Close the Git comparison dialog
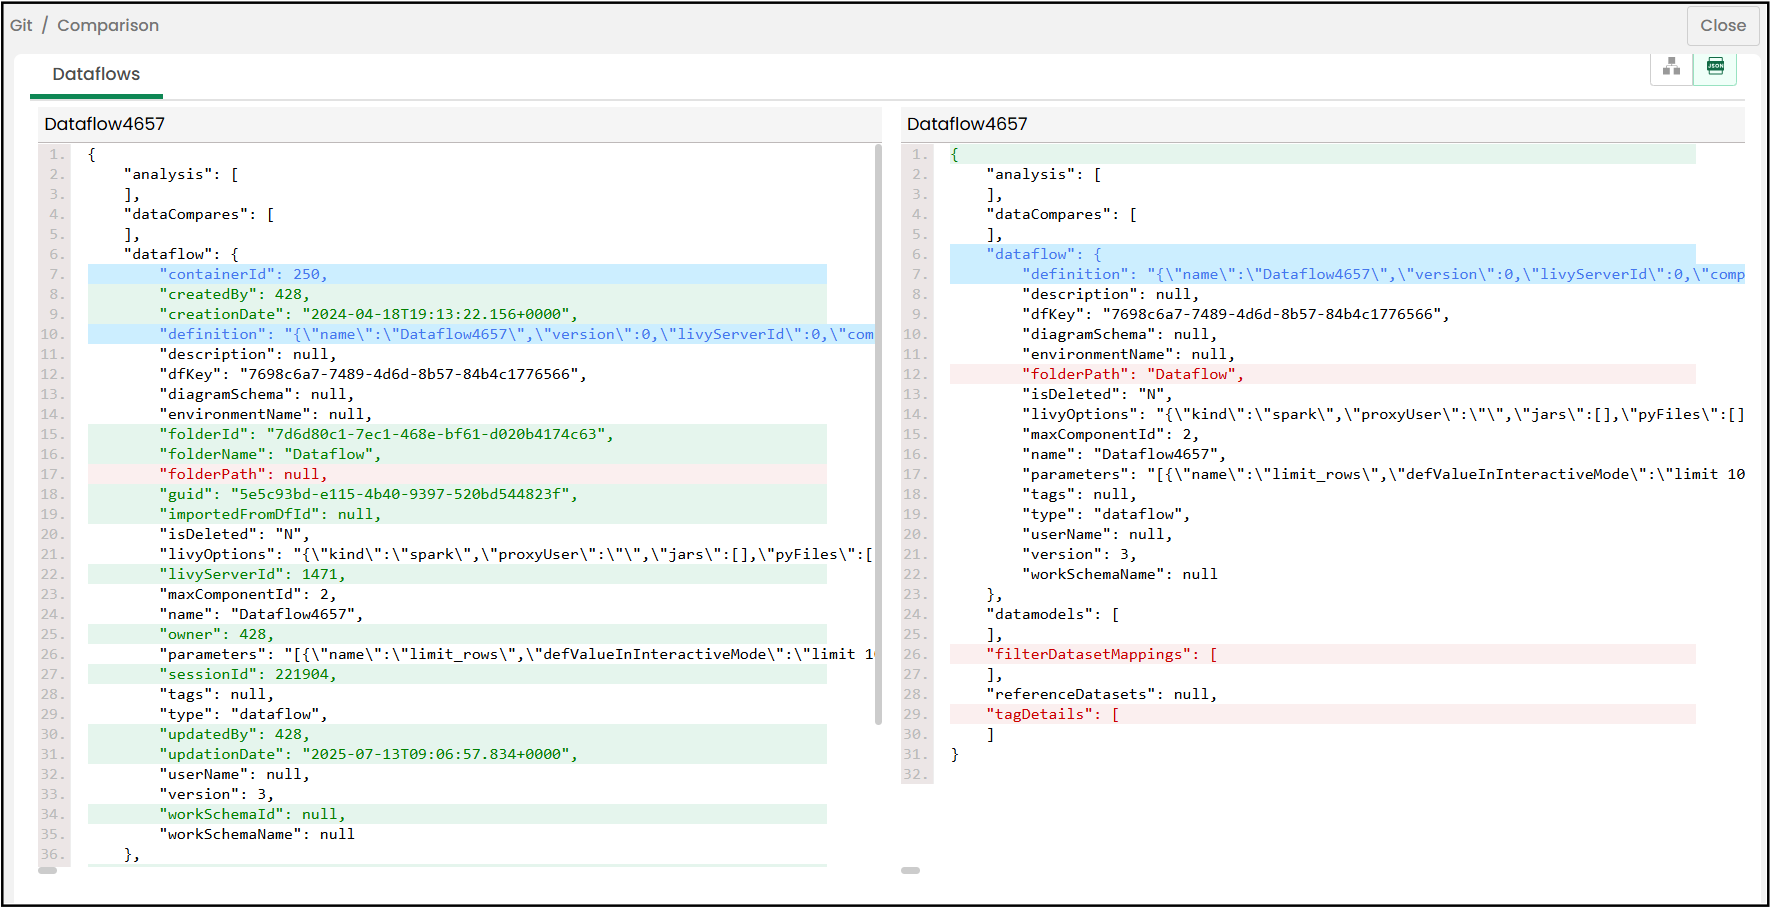Viewport: 1770px width, 907px height. coord(1722,26)
